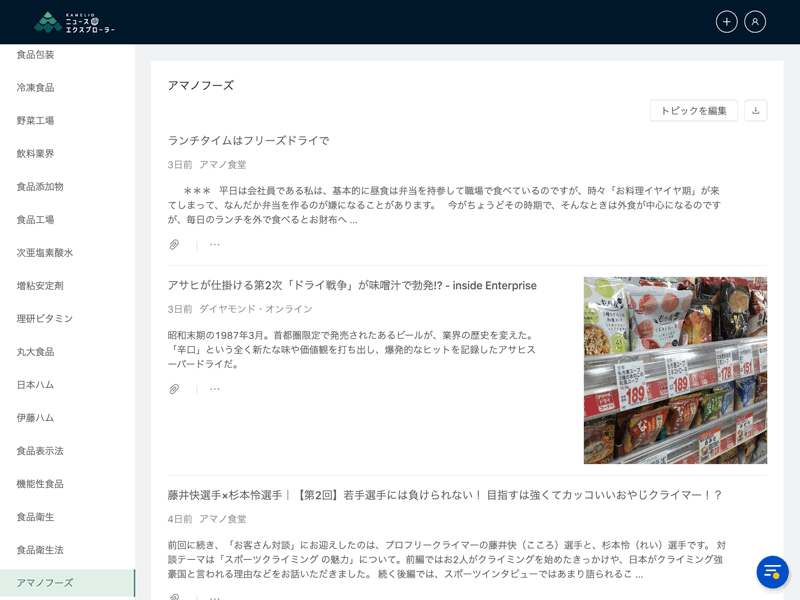Open article アサヒが仕掛ける第2次「ドライ戦争」
800x600 pixels.
point(352,285)
